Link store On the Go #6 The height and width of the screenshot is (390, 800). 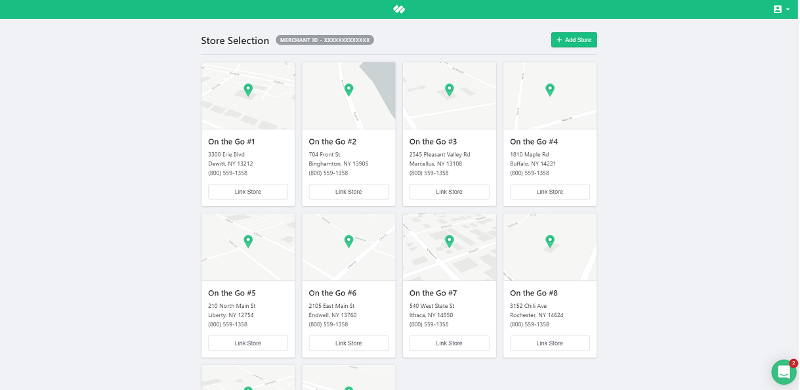(x=348, y=343)
